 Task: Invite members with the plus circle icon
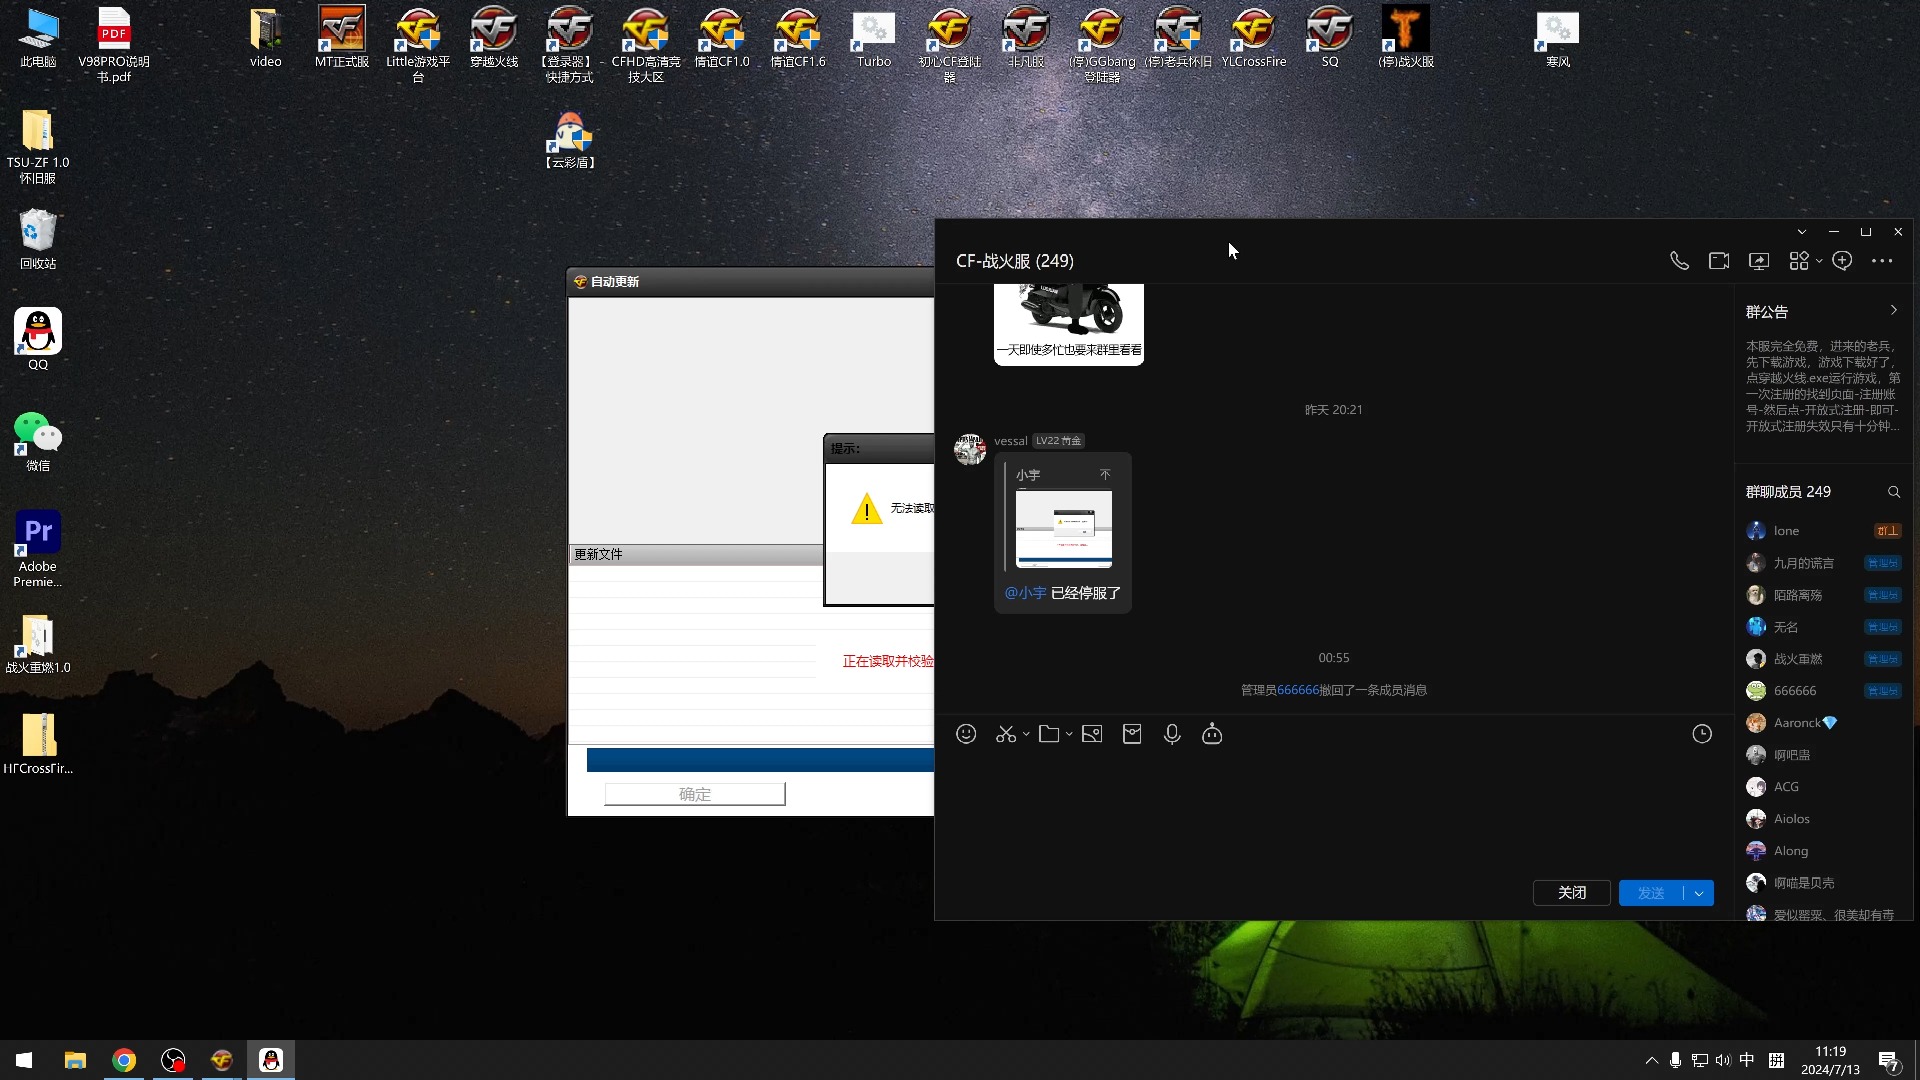tap(1842, 261)
